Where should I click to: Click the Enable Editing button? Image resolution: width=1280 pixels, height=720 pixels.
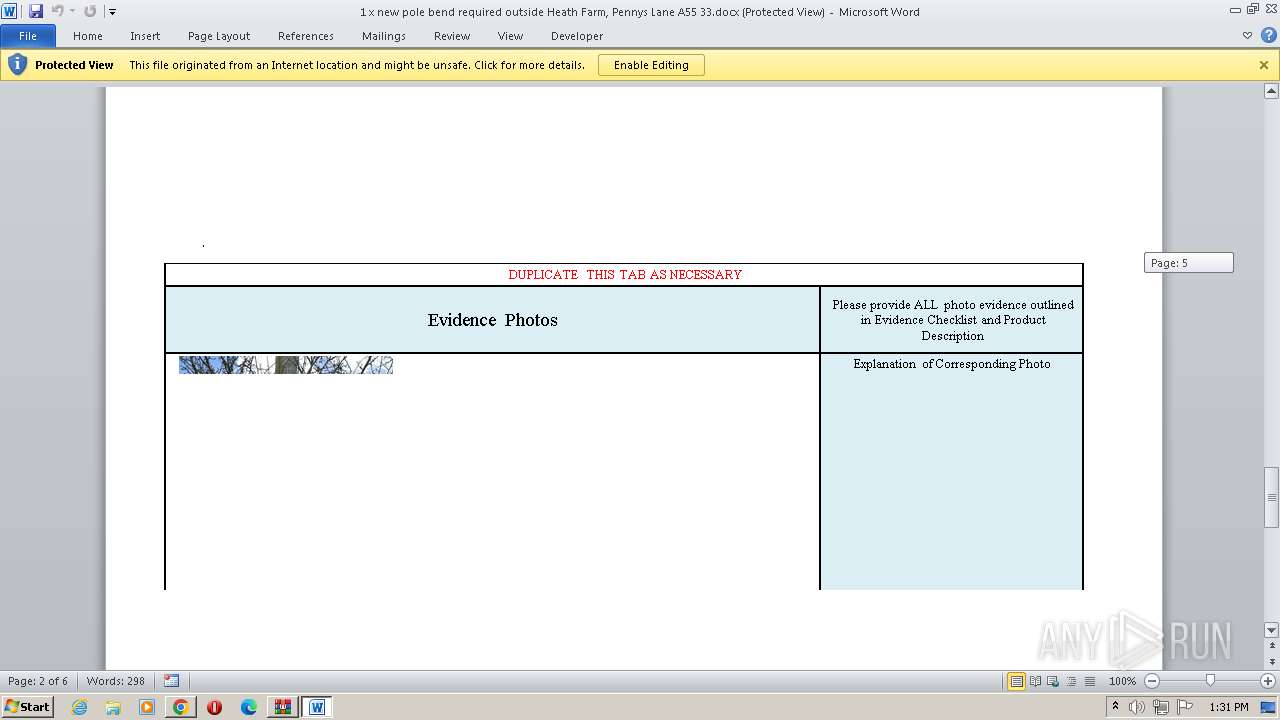click(651, 65)
